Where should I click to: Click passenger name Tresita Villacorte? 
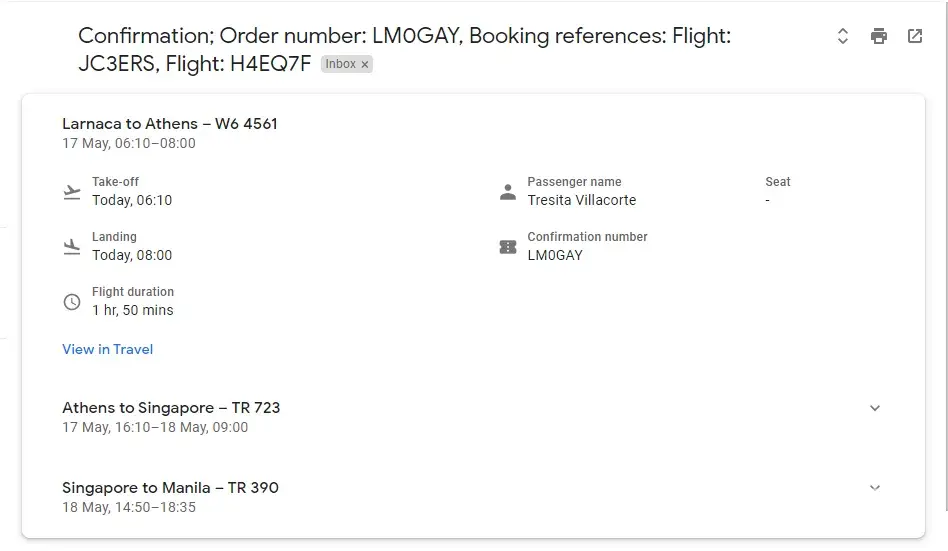[x=582, y=200]
